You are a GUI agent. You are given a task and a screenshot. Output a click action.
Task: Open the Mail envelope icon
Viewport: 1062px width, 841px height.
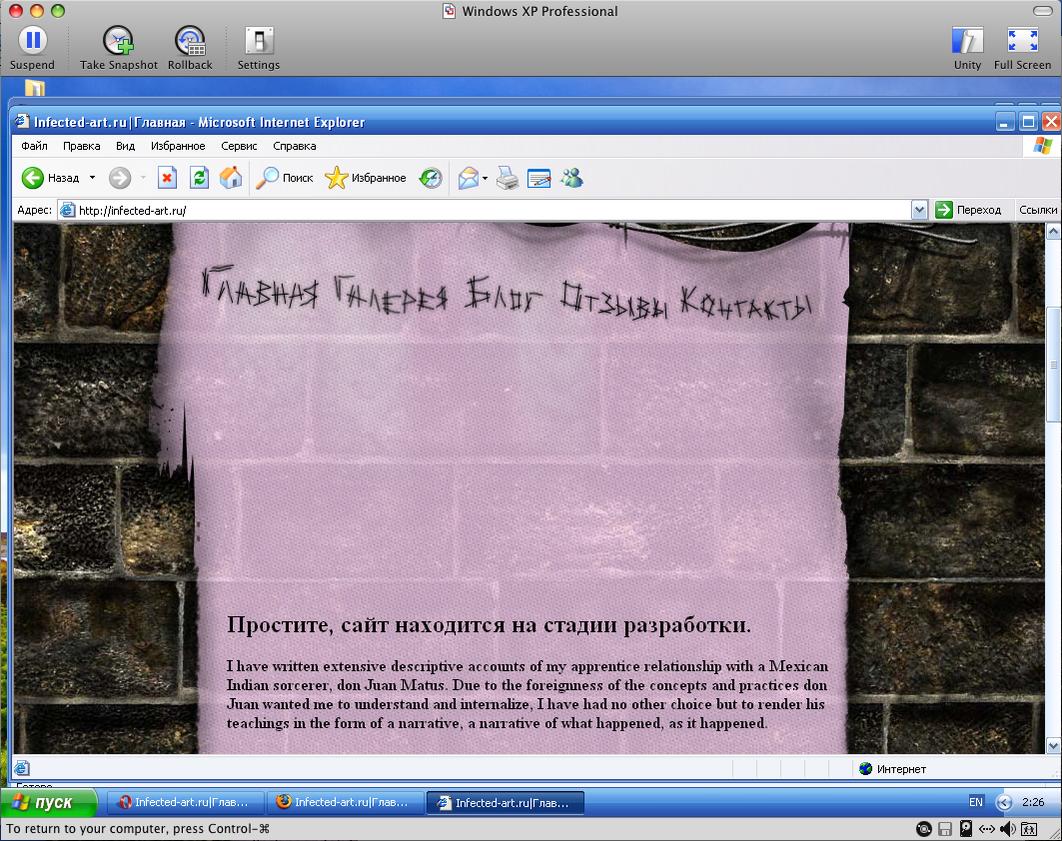[x=467, y=178]
